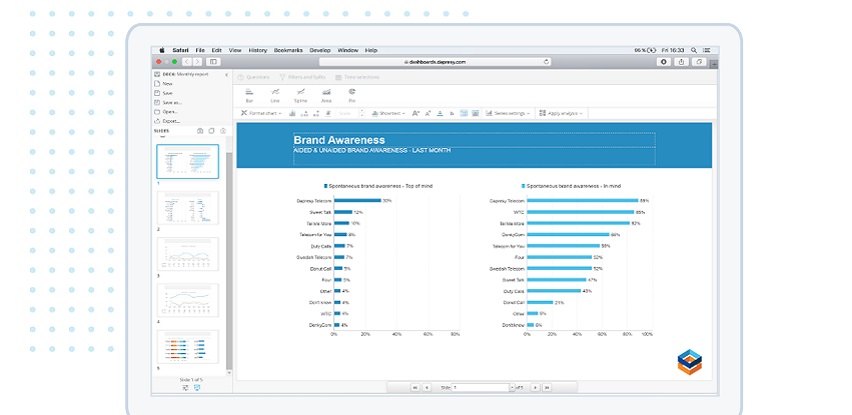Click Export... in the deck menu
Viewport: 852px width, 415px height.
point(167,121)
